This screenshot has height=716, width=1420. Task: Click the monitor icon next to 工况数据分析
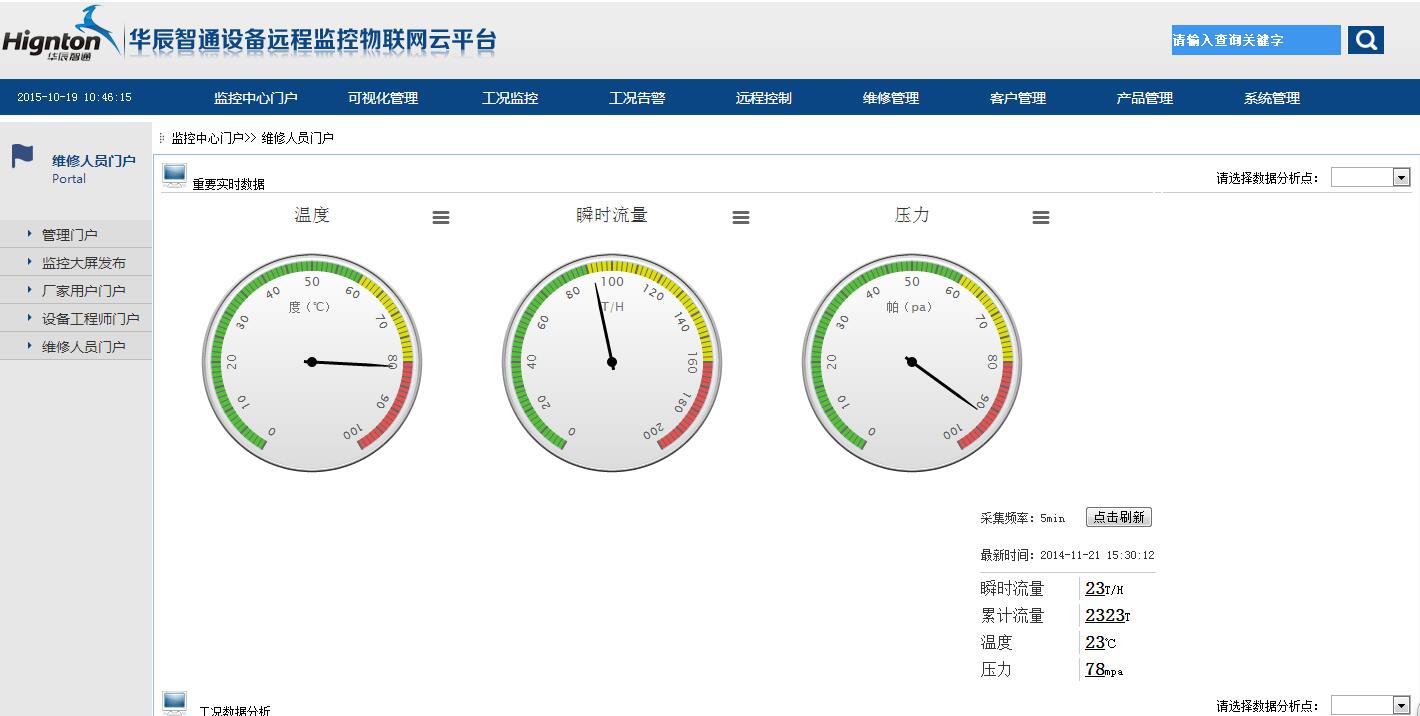(x=174, y=702)
